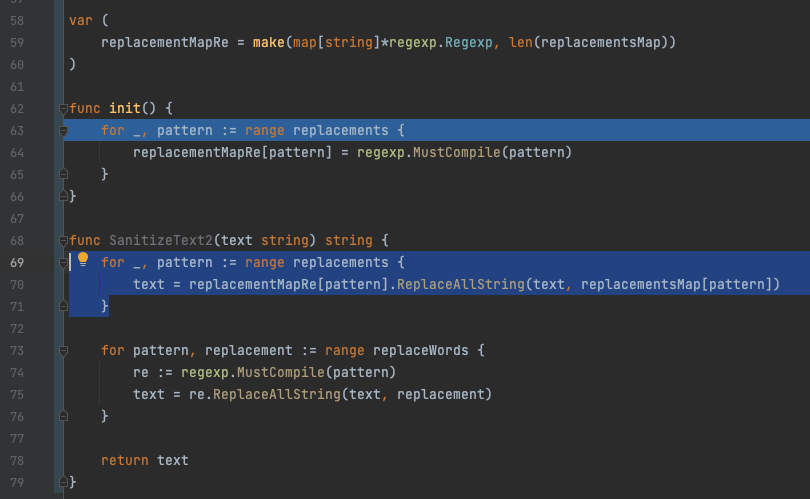Click fold end marker on line 65
This screenshot has height=499, width=810.
pos(64,174)
